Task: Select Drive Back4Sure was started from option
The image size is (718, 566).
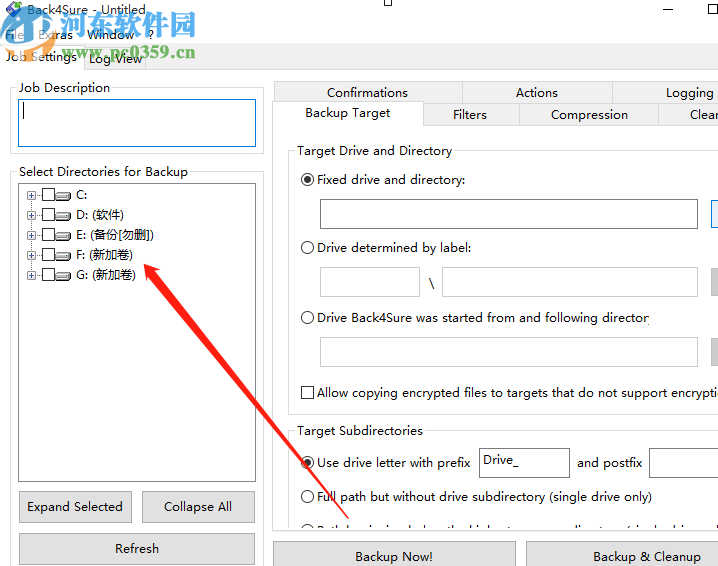Action: coord(307,317)
